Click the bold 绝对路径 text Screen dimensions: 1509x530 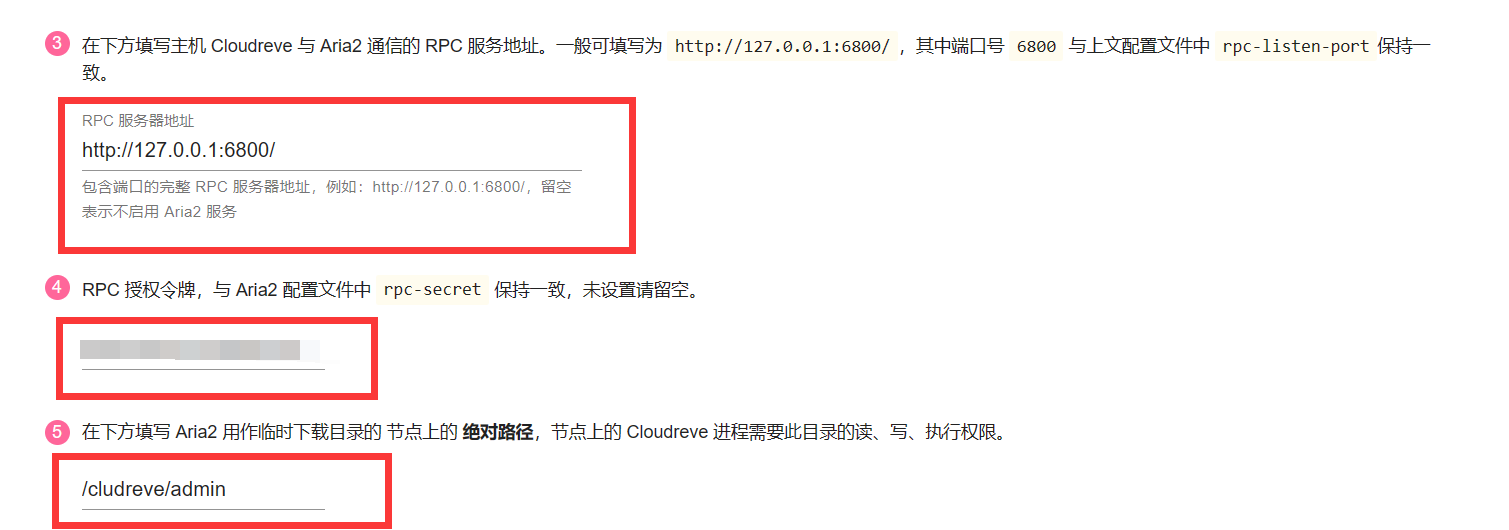(x=497, y=433)
